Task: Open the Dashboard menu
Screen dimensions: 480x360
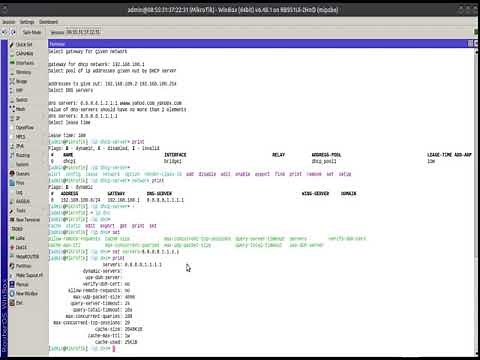Action: click(49, 22)
